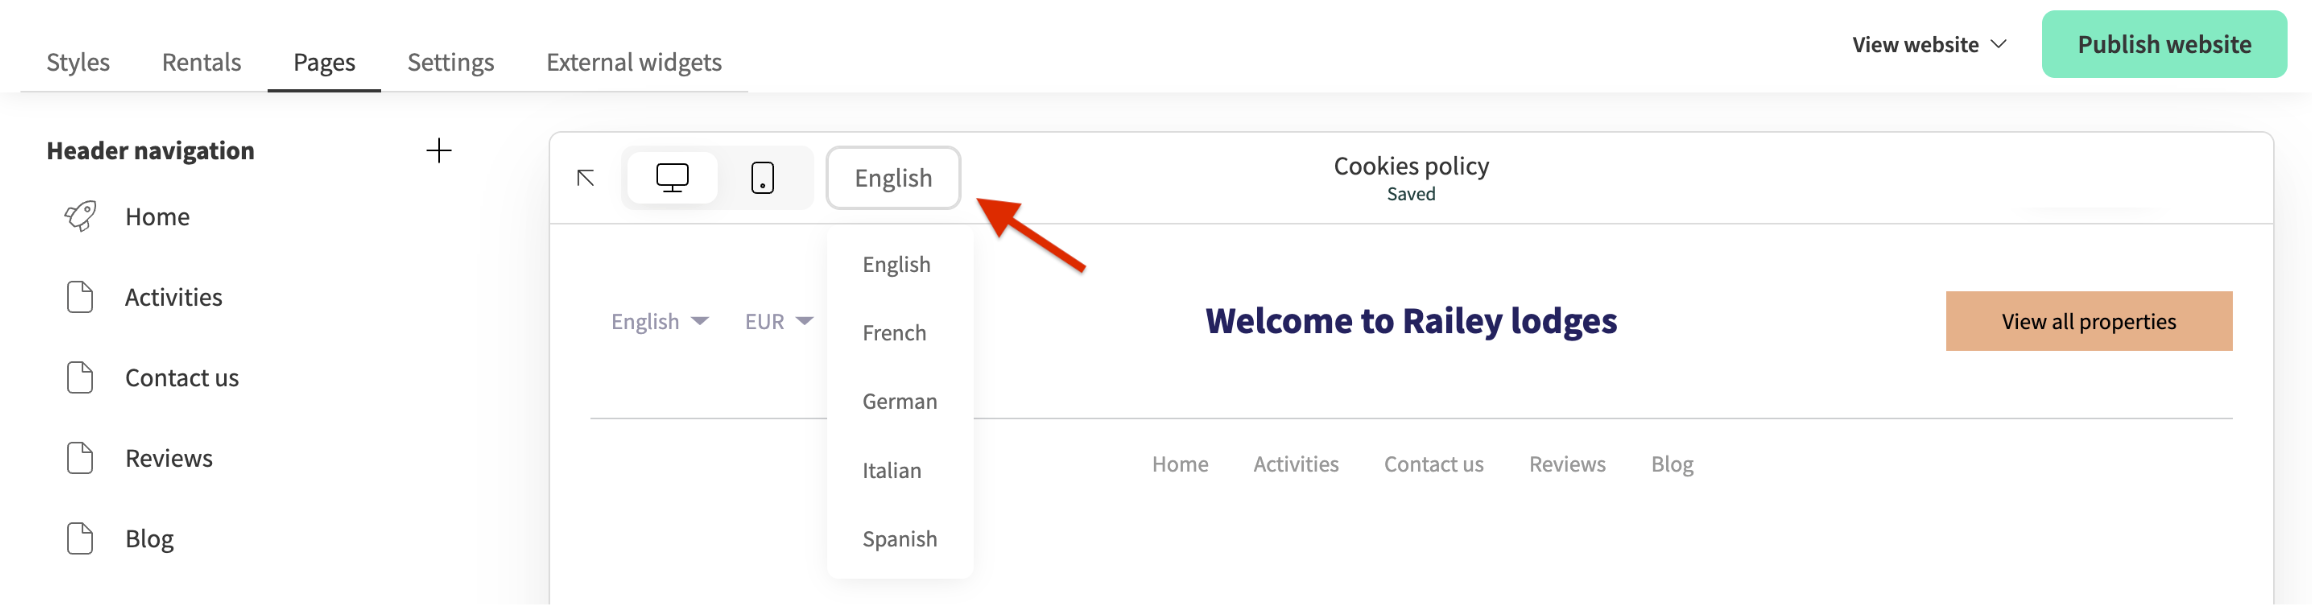
Task: Choose French from the language list
Action: coord(894,333)
